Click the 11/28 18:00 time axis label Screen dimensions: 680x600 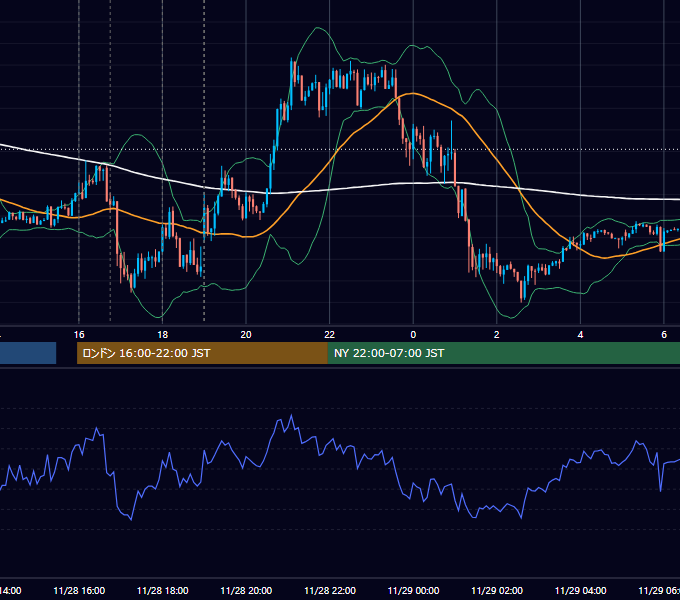click(x=163, y=590)
